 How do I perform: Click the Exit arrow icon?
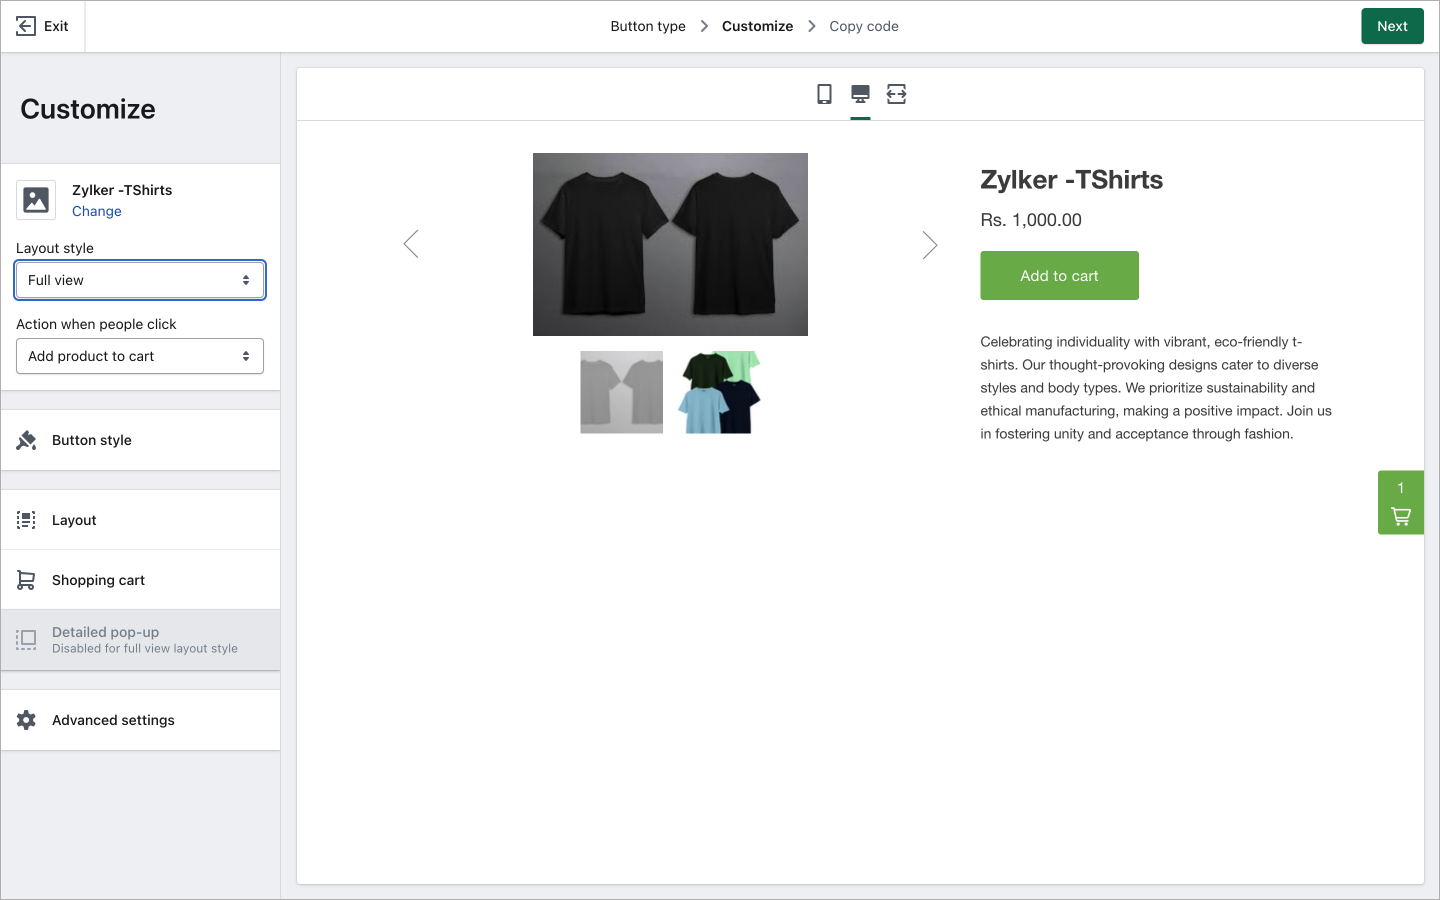point(26,26)
